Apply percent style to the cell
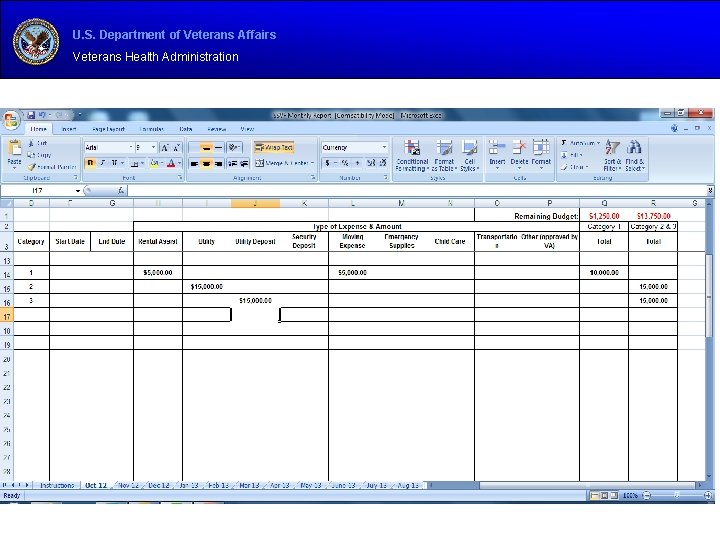The height and width of the screenshot is (540, 720). coord(344,163)
